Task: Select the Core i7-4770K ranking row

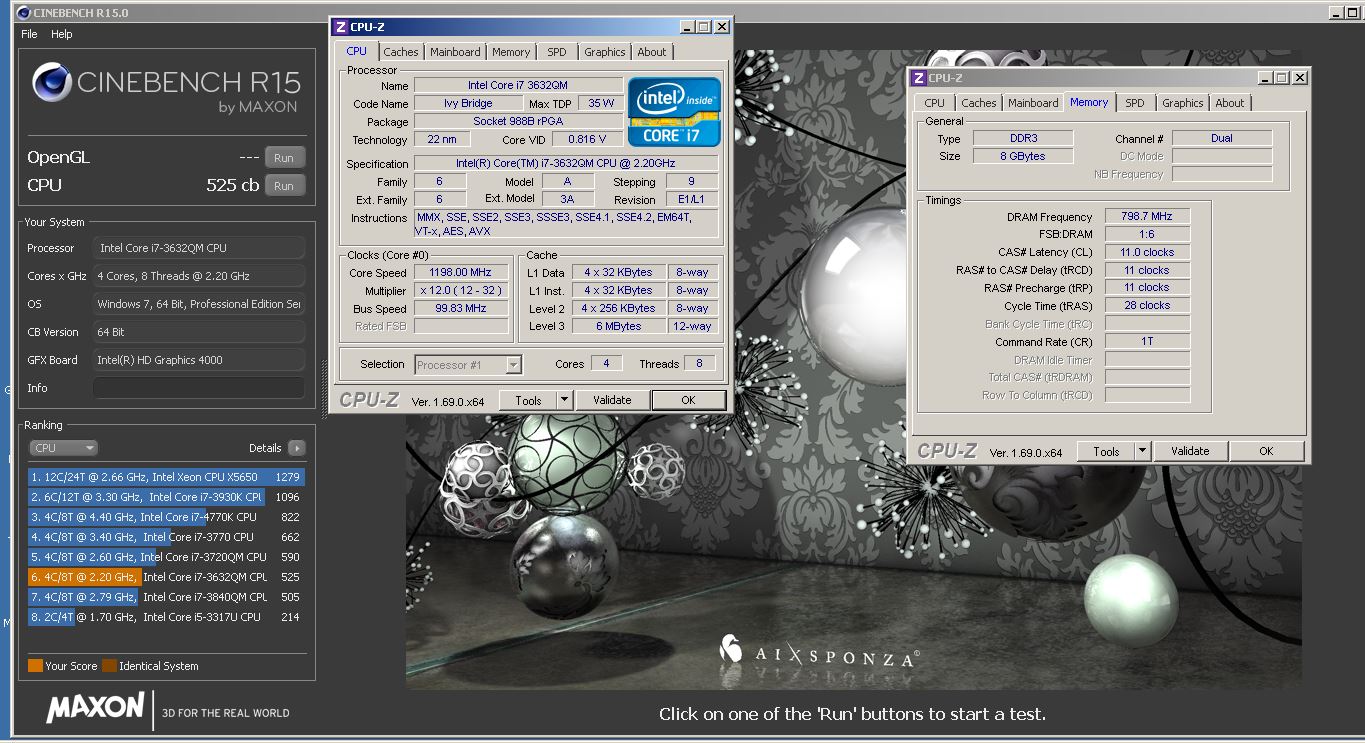Action: tap(166, 517)
